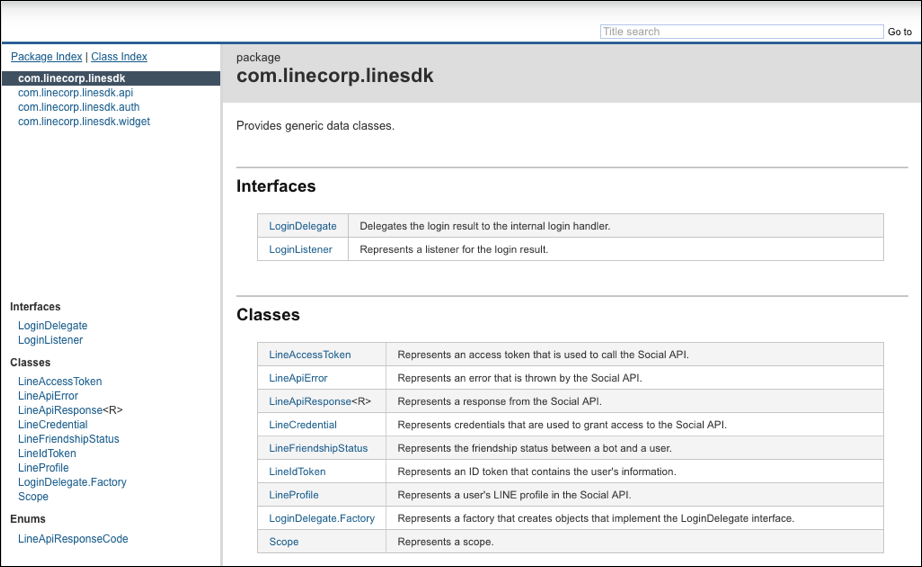The image size is (922, 567).
Task: Open LineApiResponseCode enum in sidebar
Action: 73,539
